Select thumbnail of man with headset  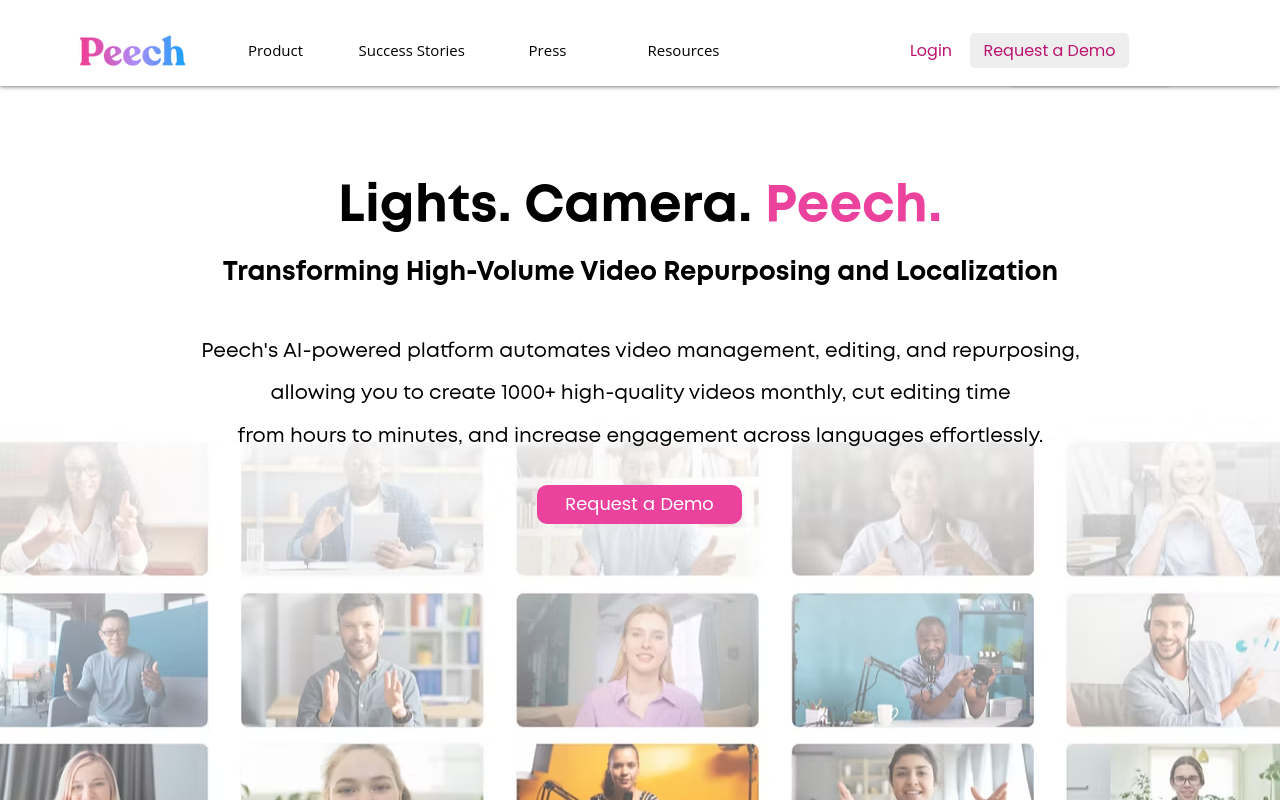[x=1173, y=660]
